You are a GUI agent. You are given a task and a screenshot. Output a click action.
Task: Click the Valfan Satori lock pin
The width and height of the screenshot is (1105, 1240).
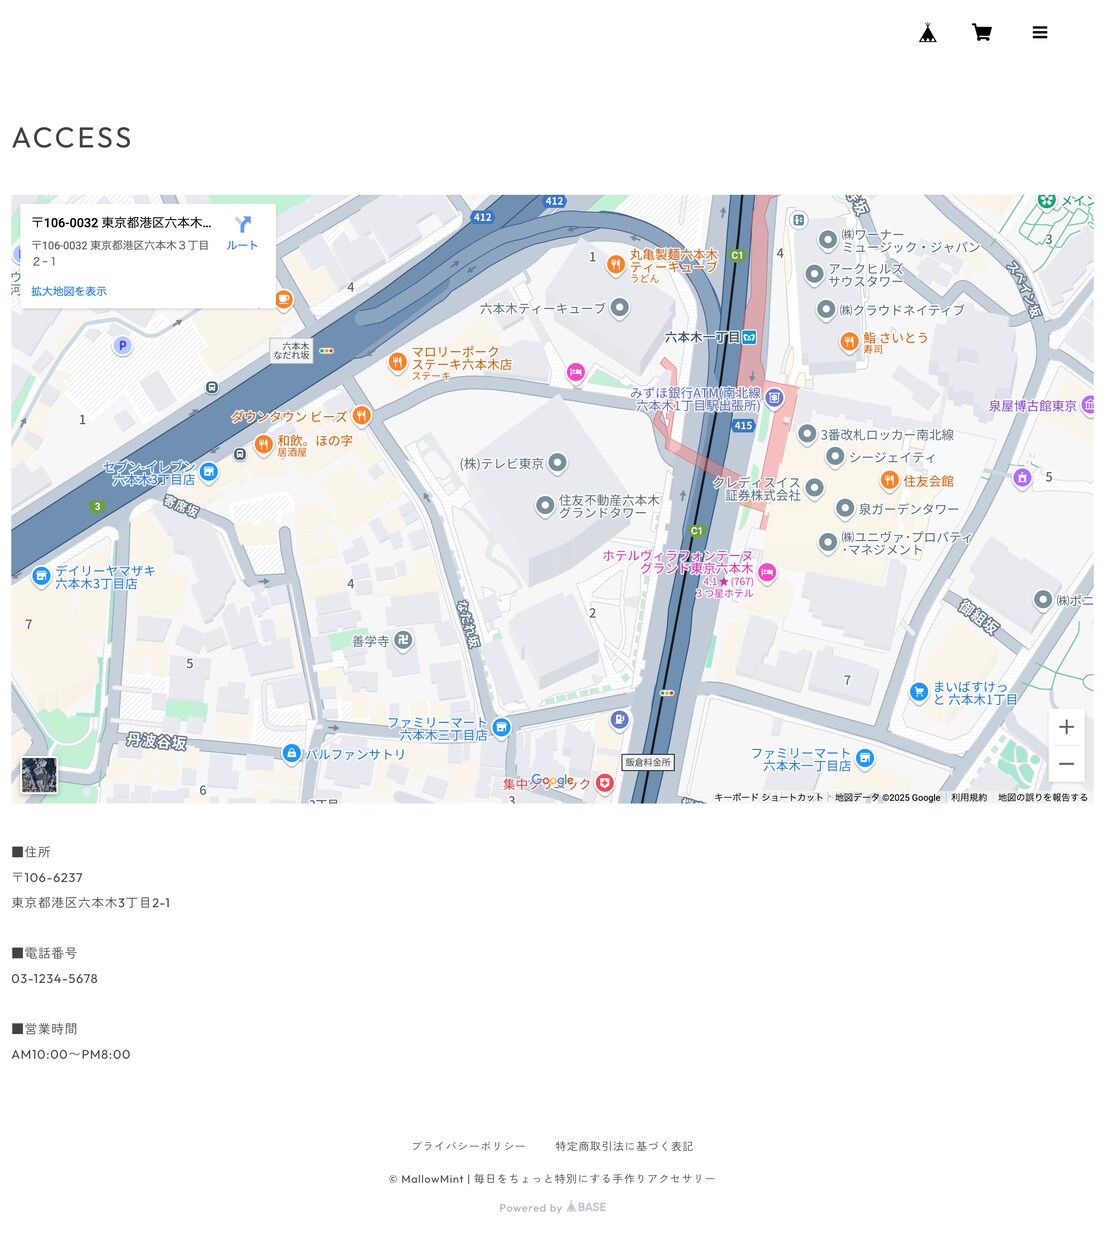click(x=291, y=753)
